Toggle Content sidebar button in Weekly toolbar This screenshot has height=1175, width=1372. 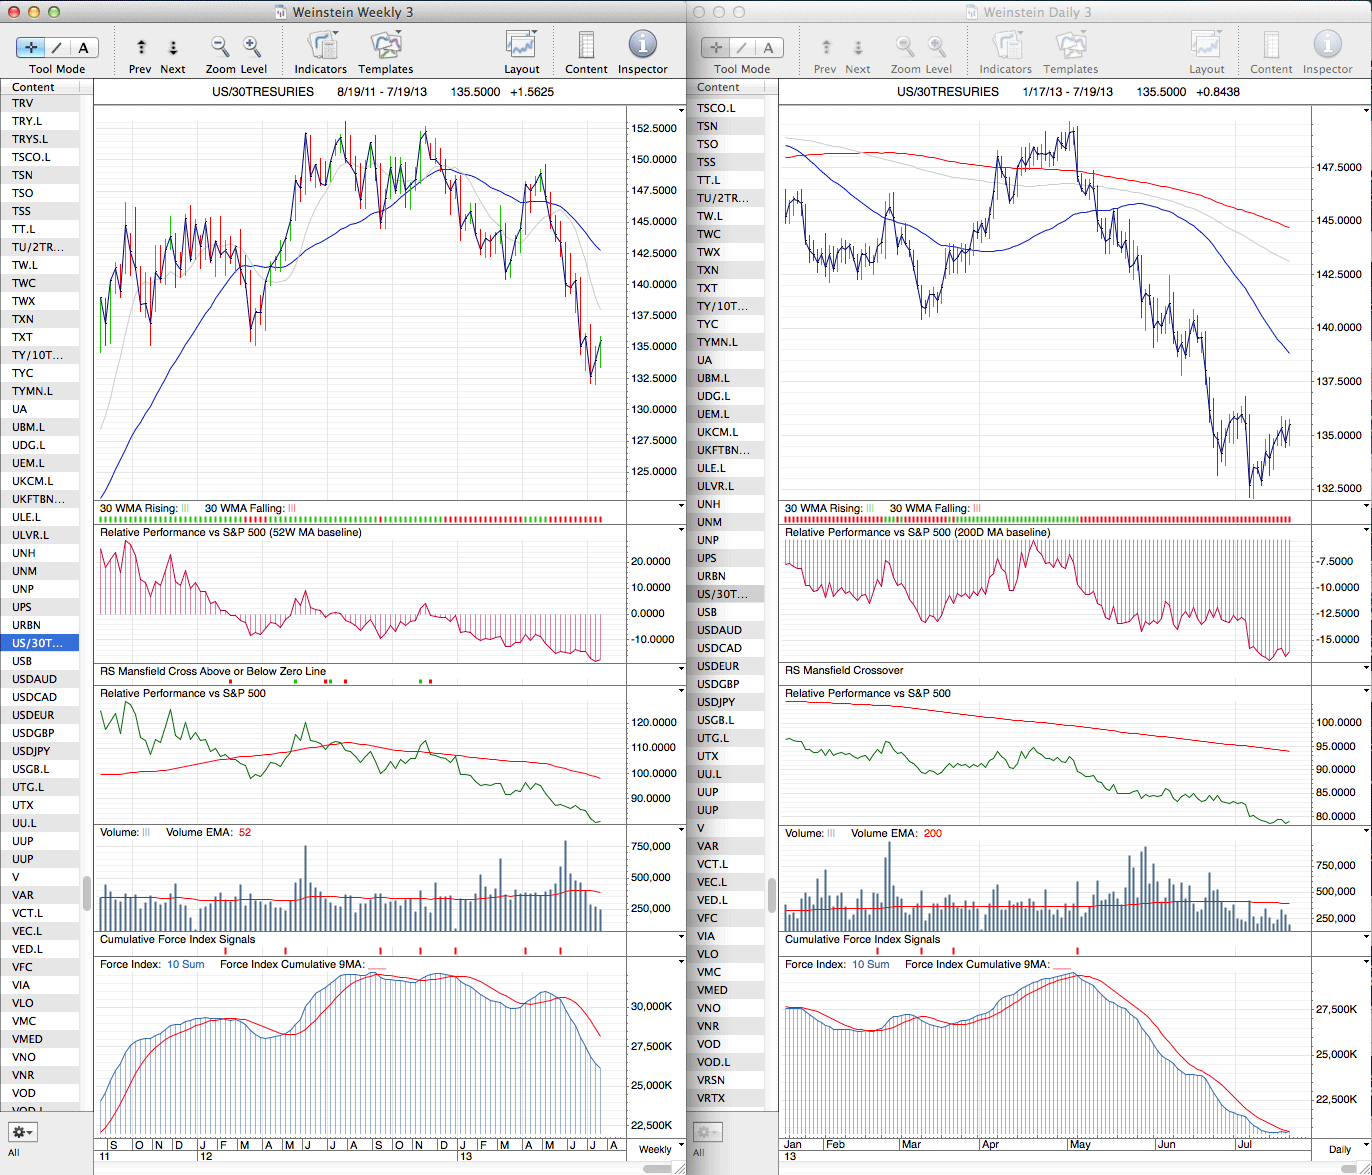point(586,46)
